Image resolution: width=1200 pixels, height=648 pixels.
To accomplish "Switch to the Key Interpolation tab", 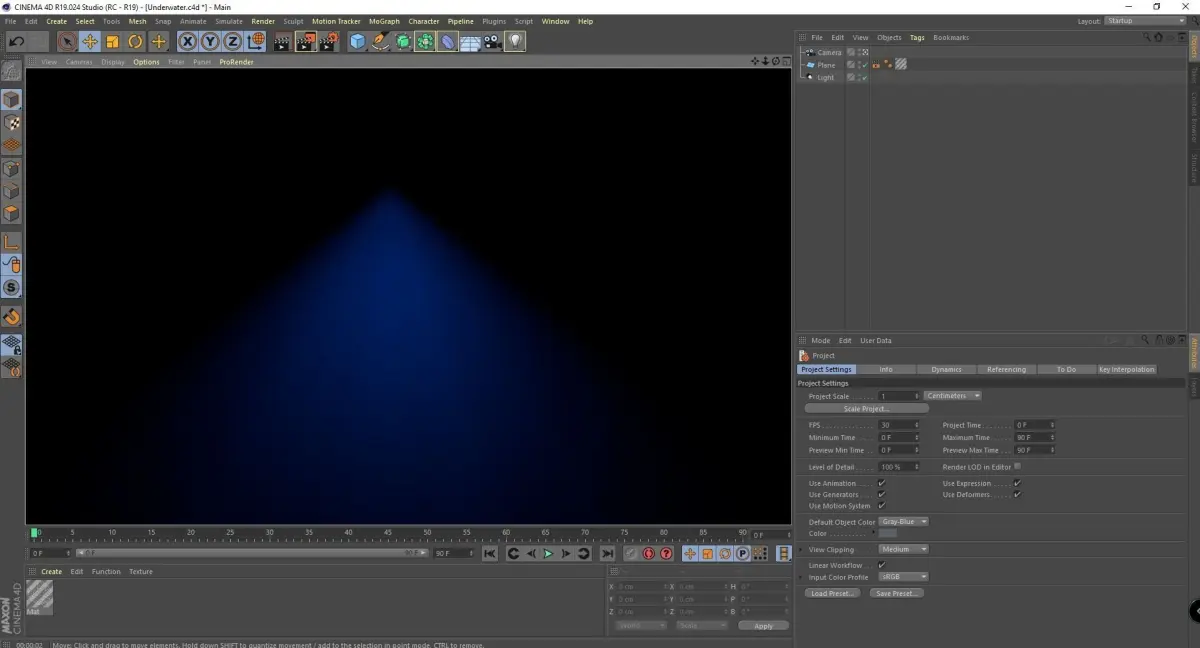I will pyautogui.click(x=1127, y=369).
